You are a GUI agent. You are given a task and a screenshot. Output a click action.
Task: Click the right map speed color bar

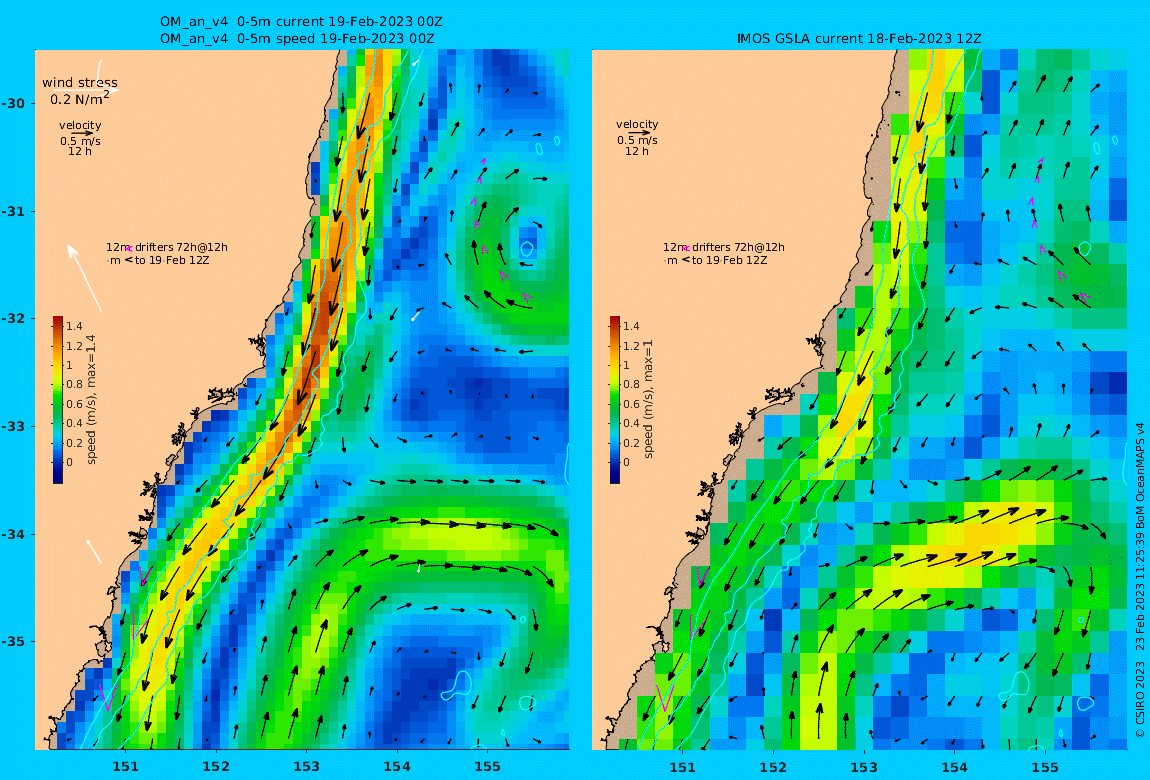click(615, 400)
